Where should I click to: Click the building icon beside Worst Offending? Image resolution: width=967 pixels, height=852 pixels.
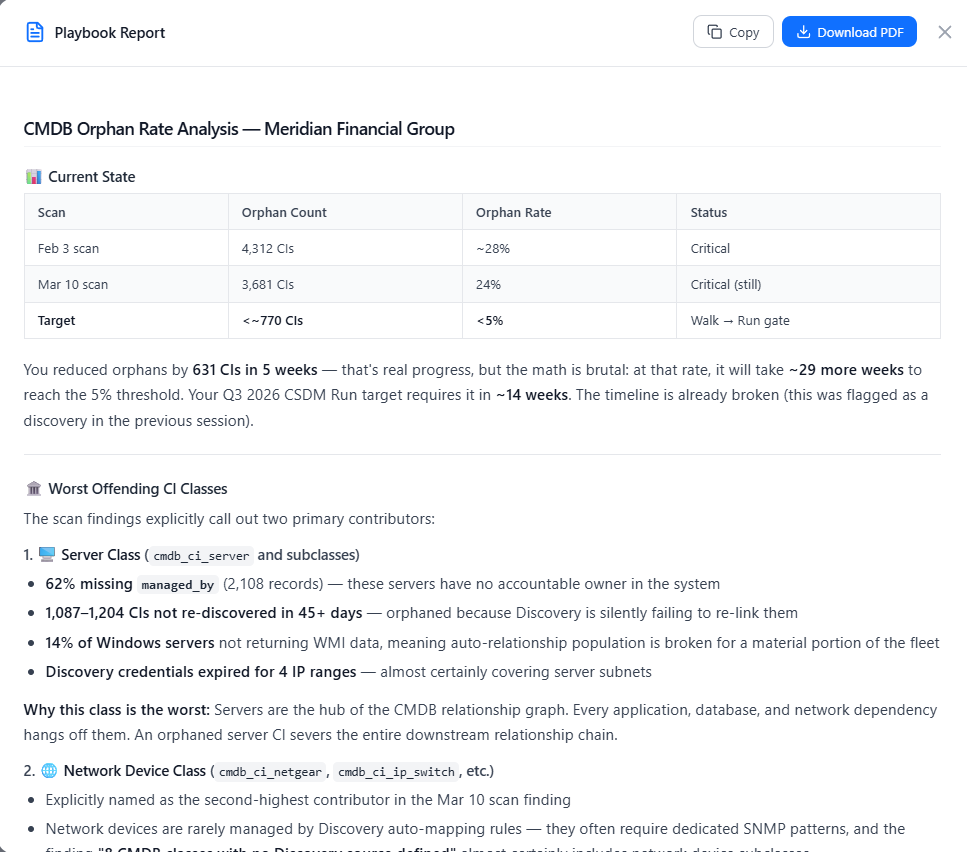[x=33, y=489]
